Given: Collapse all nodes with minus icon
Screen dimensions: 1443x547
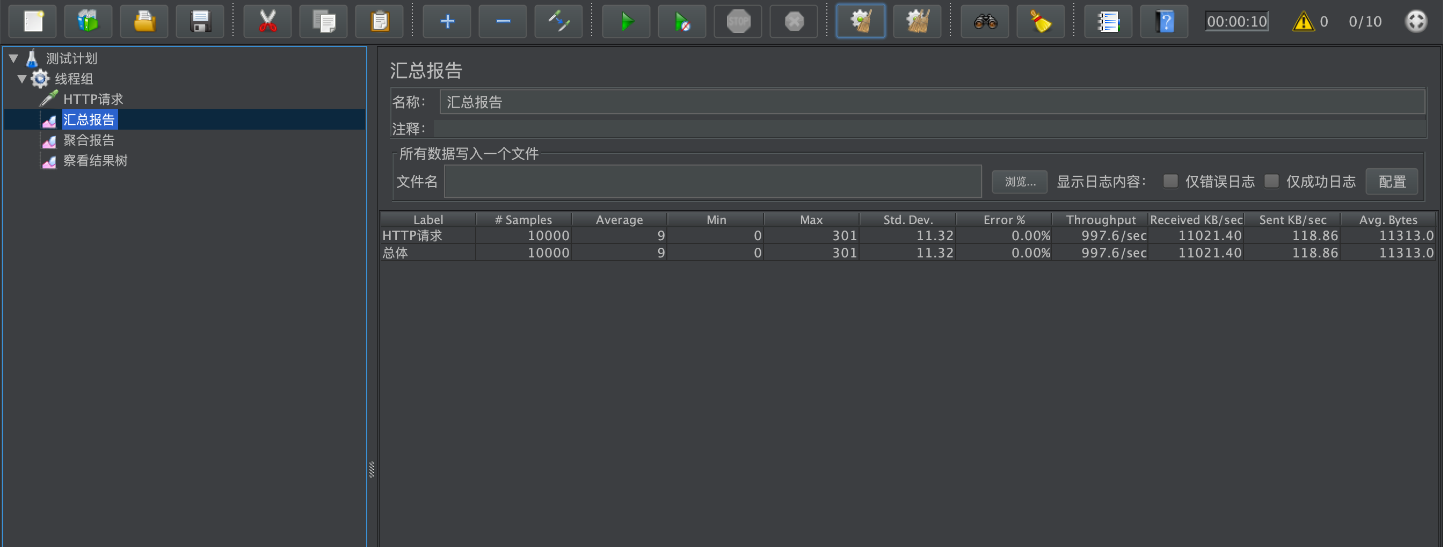Looking at the screenshot, I should point(503,21).
